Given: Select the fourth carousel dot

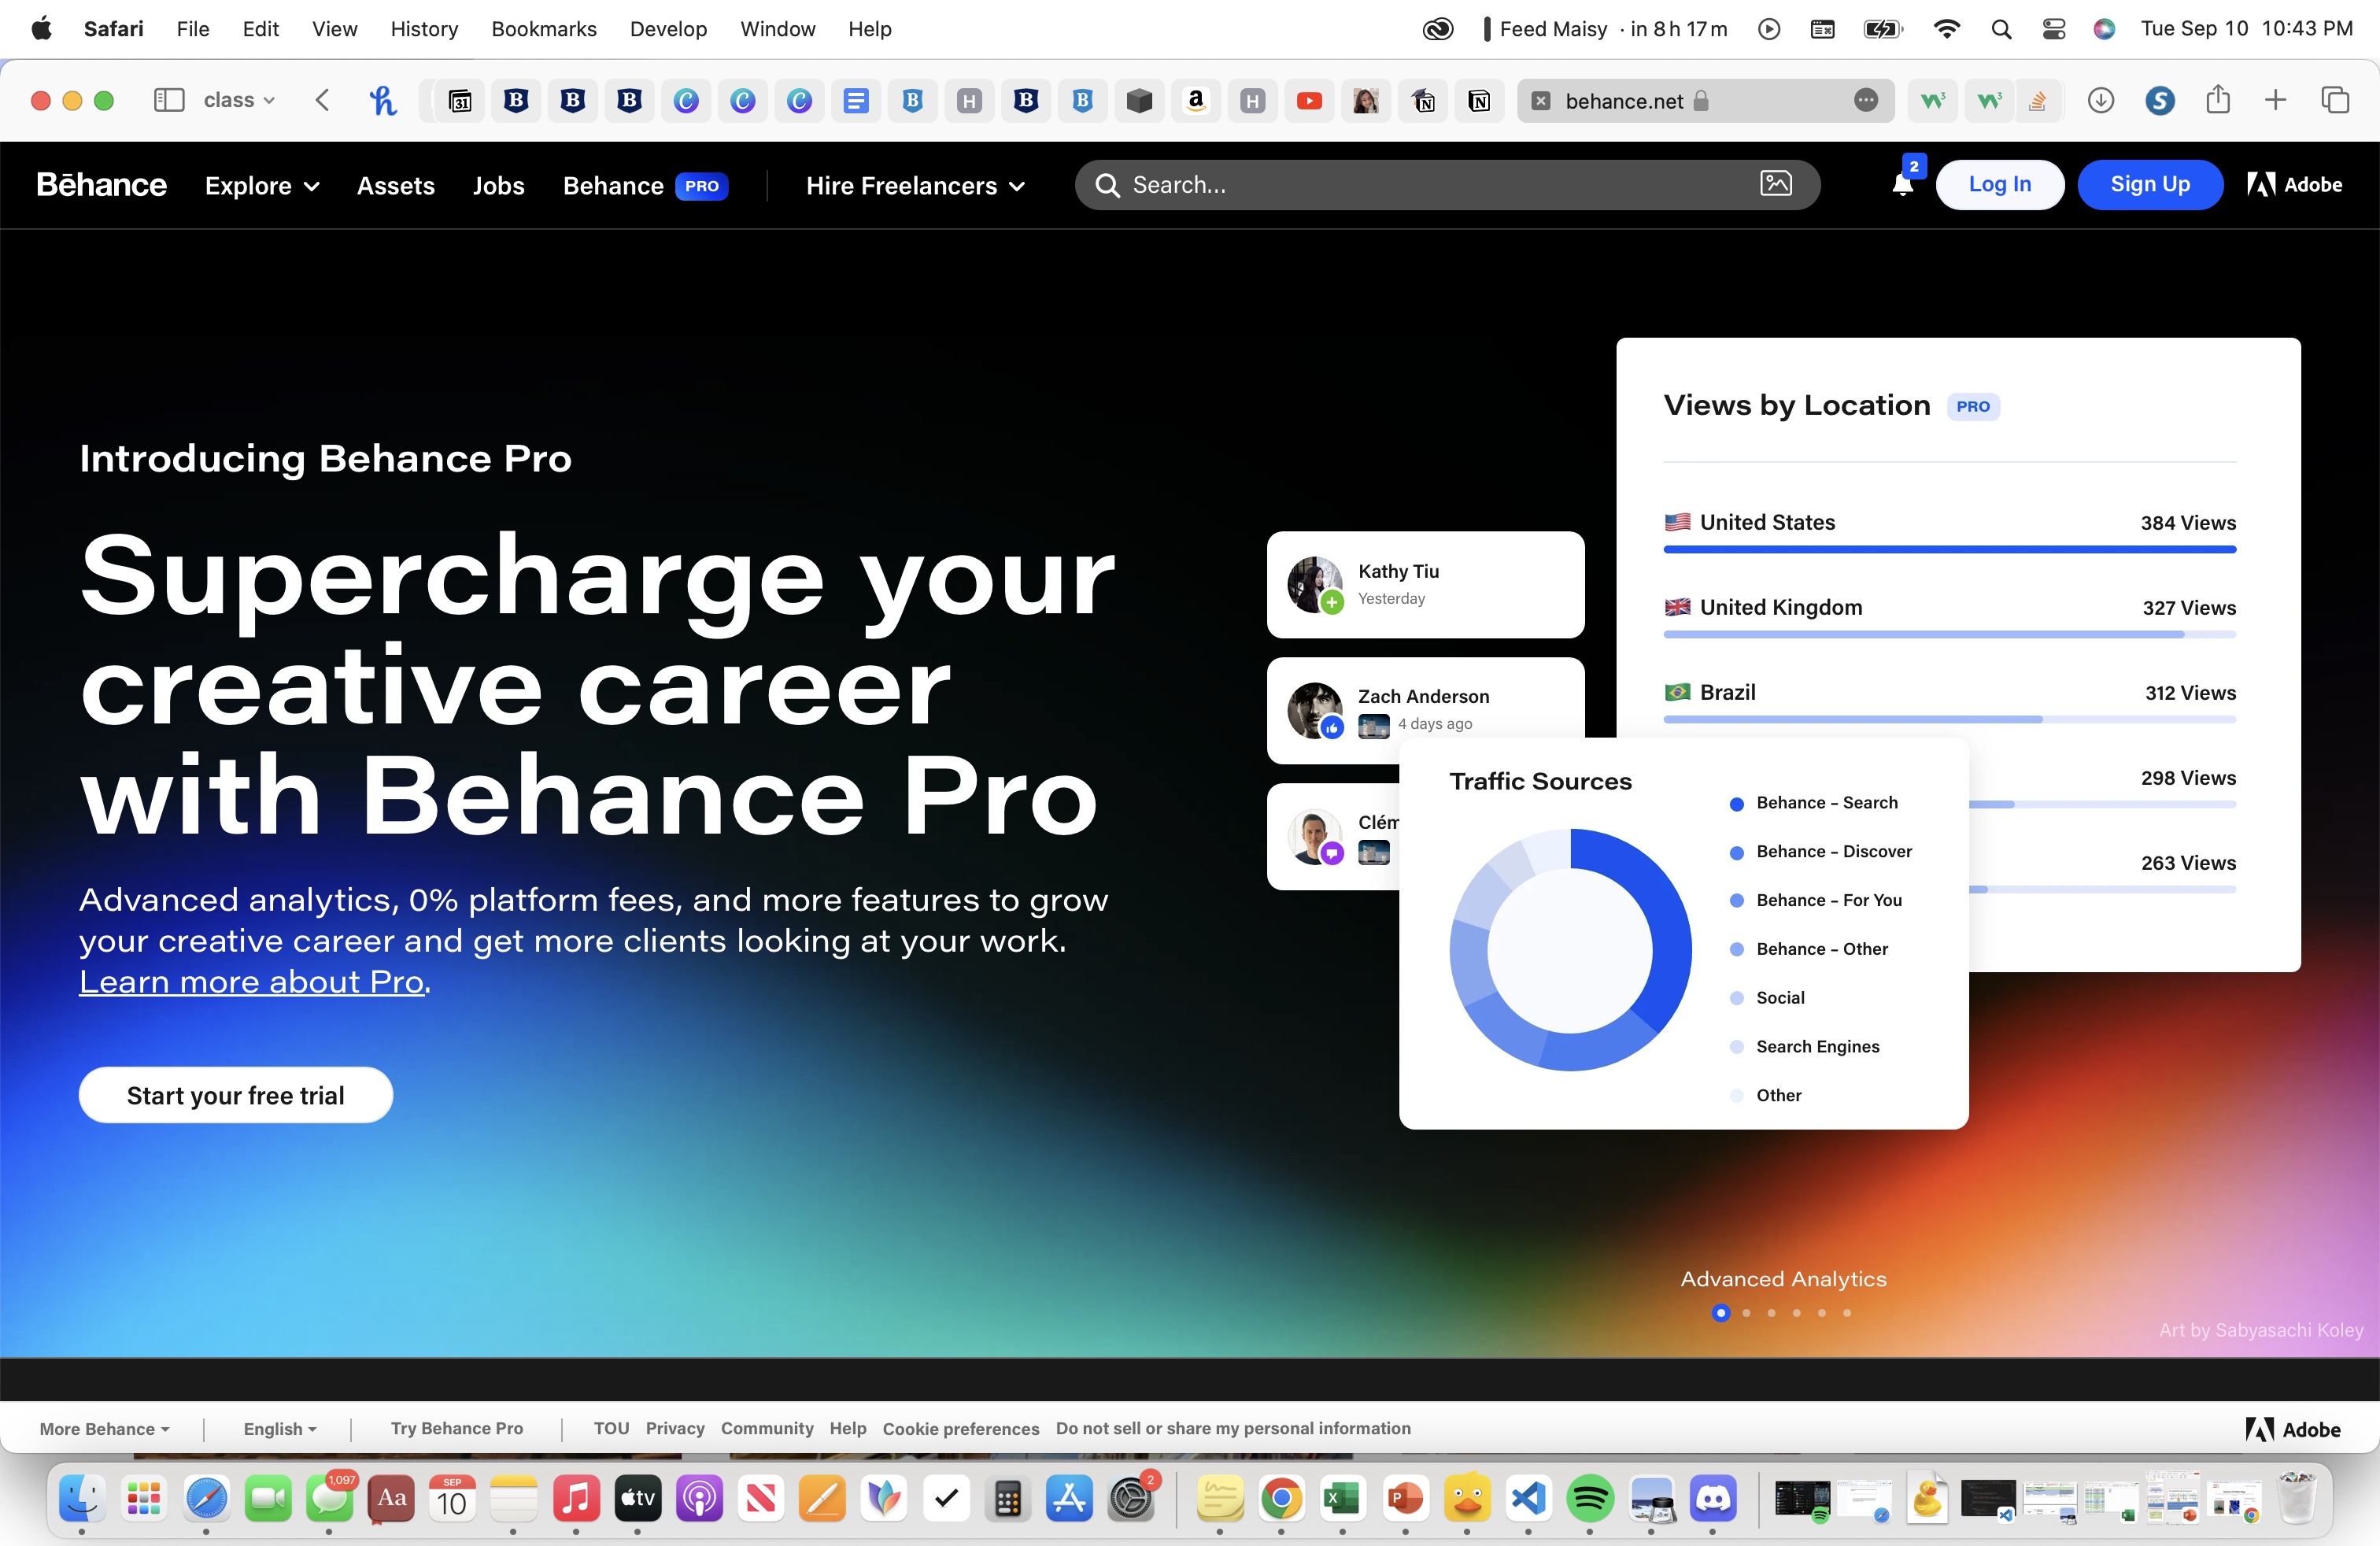Looking at the screenshot, I should click(1797, 1313).
